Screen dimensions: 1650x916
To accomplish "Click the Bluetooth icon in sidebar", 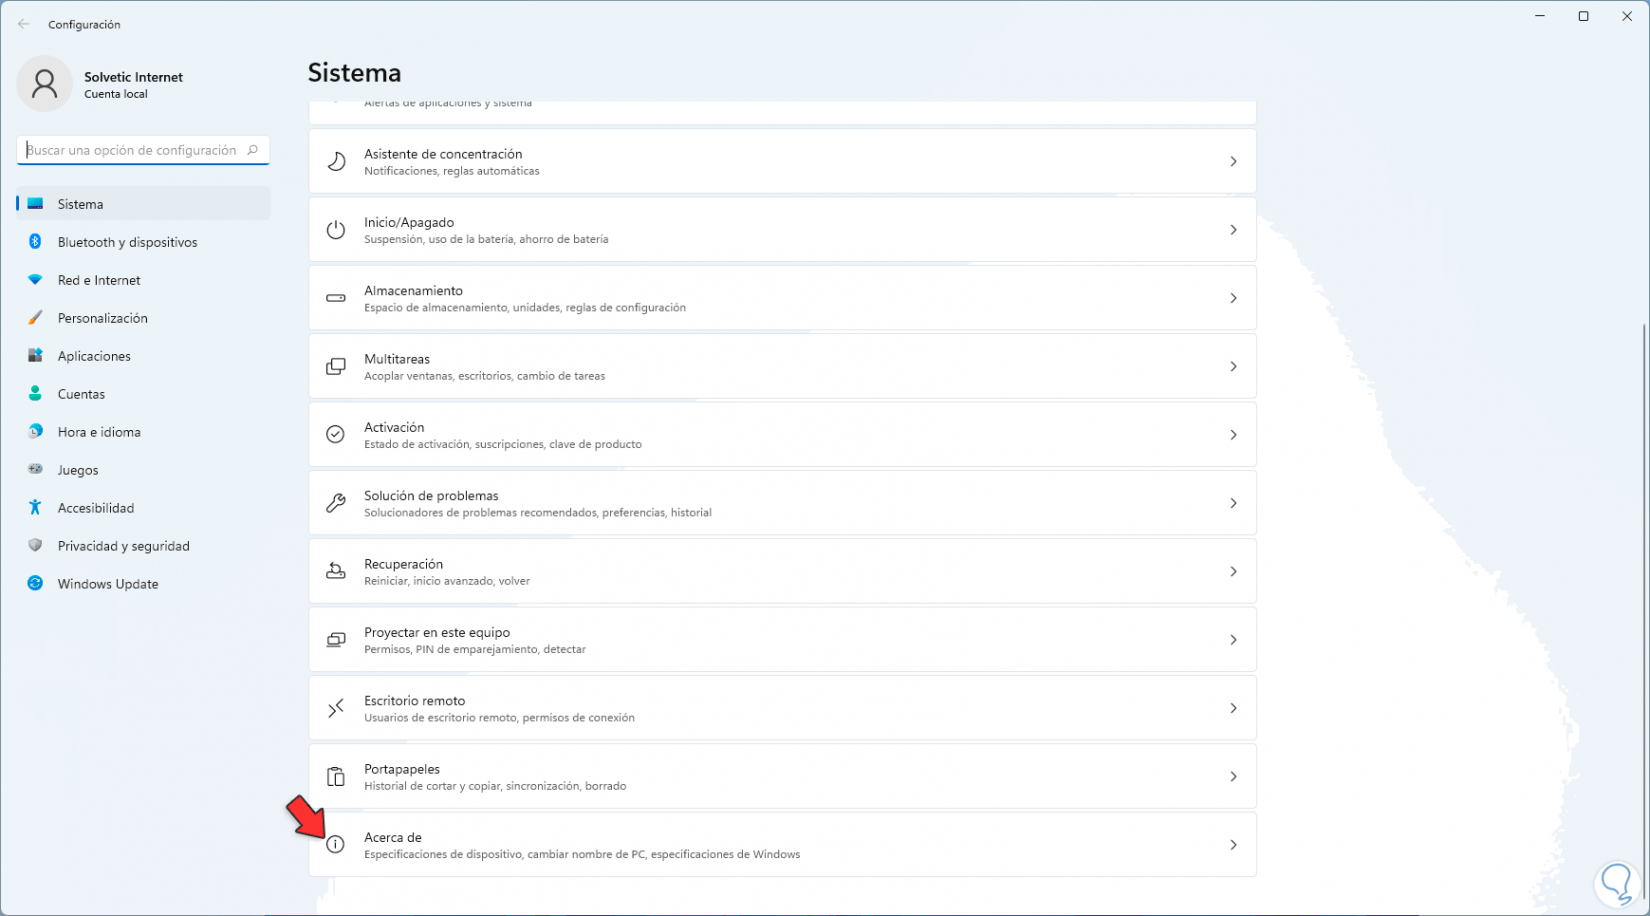I will tap(35, 242).
